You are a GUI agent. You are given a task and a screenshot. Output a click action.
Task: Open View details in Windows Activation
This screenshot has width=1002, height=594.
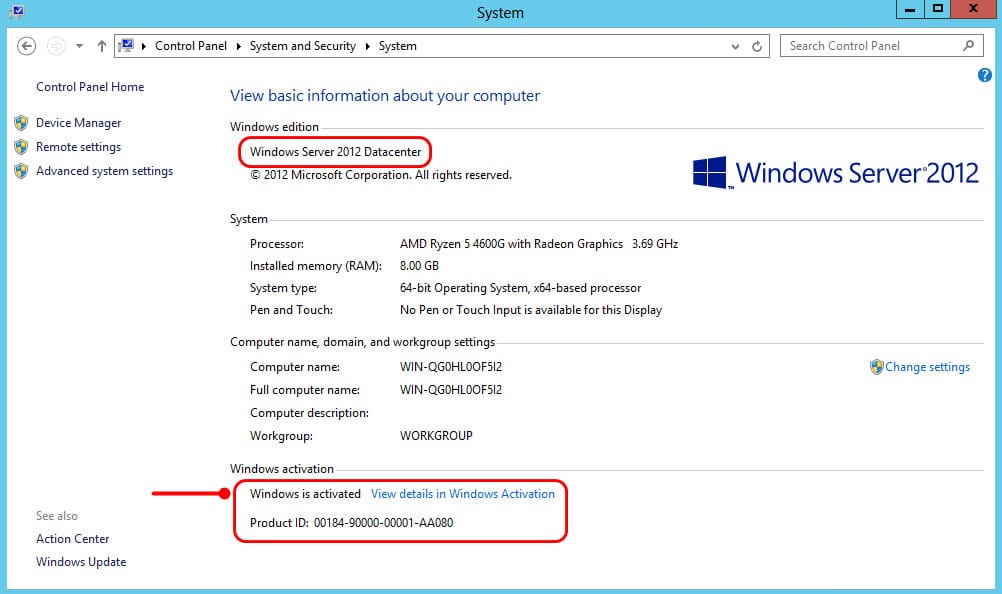pos(463,494)
